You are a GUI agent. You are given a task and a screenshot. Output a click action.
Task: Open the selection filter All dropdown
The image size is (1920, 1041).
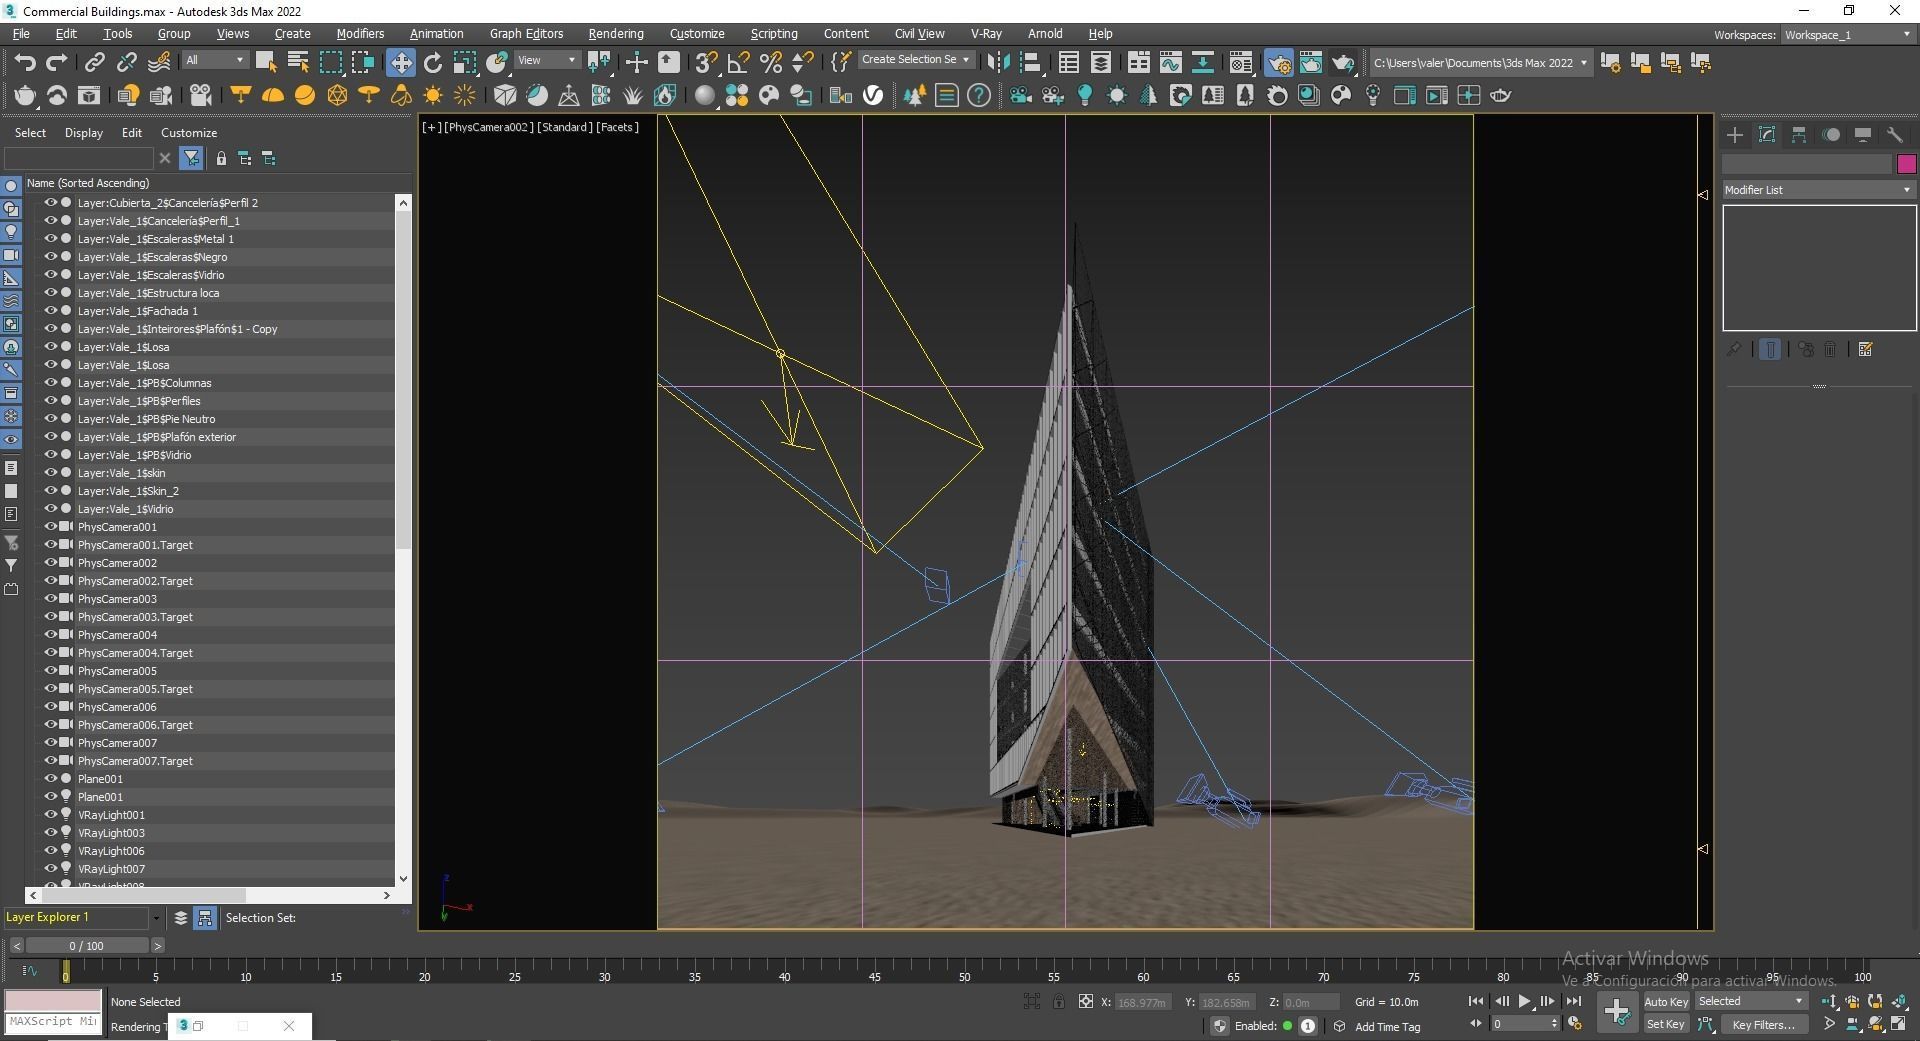coord(215,60)
